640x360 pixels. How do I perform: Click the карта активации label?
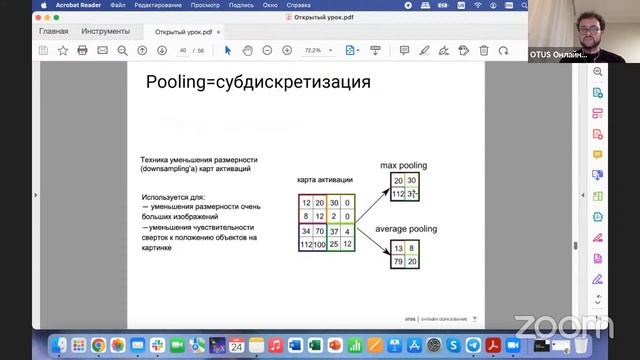click(x=325, y=180)
